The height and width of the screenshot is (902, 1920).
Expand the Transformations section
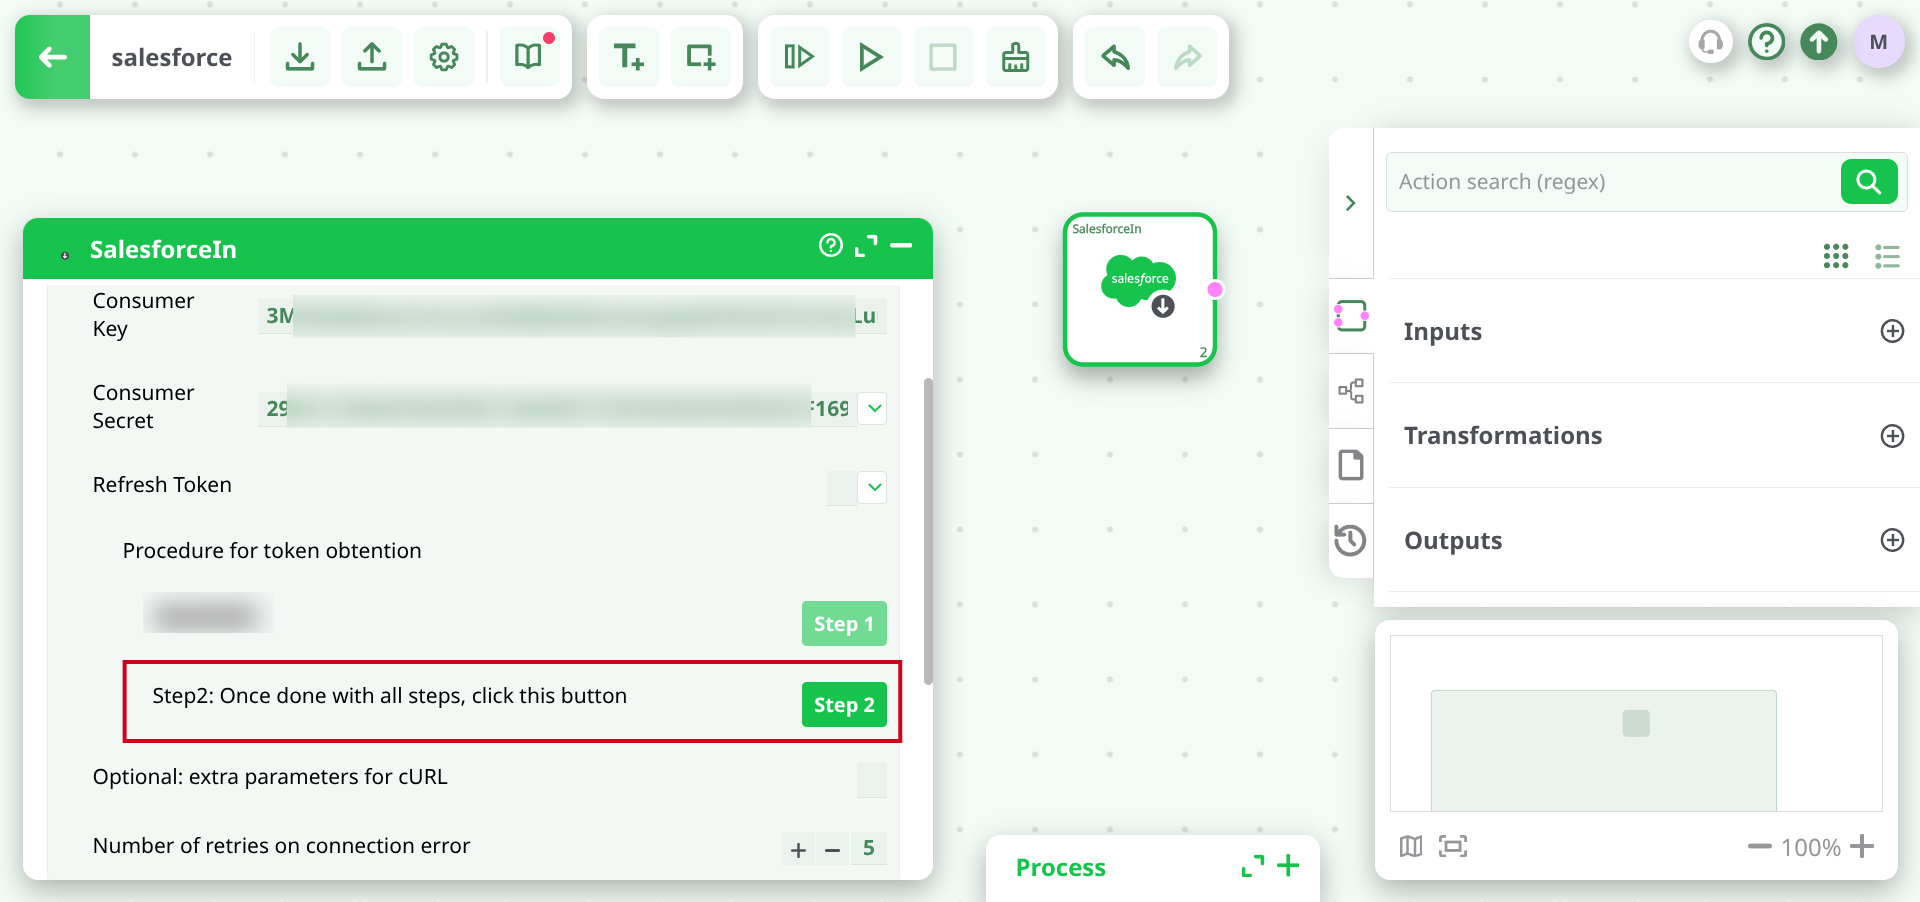pos(1892,436)
